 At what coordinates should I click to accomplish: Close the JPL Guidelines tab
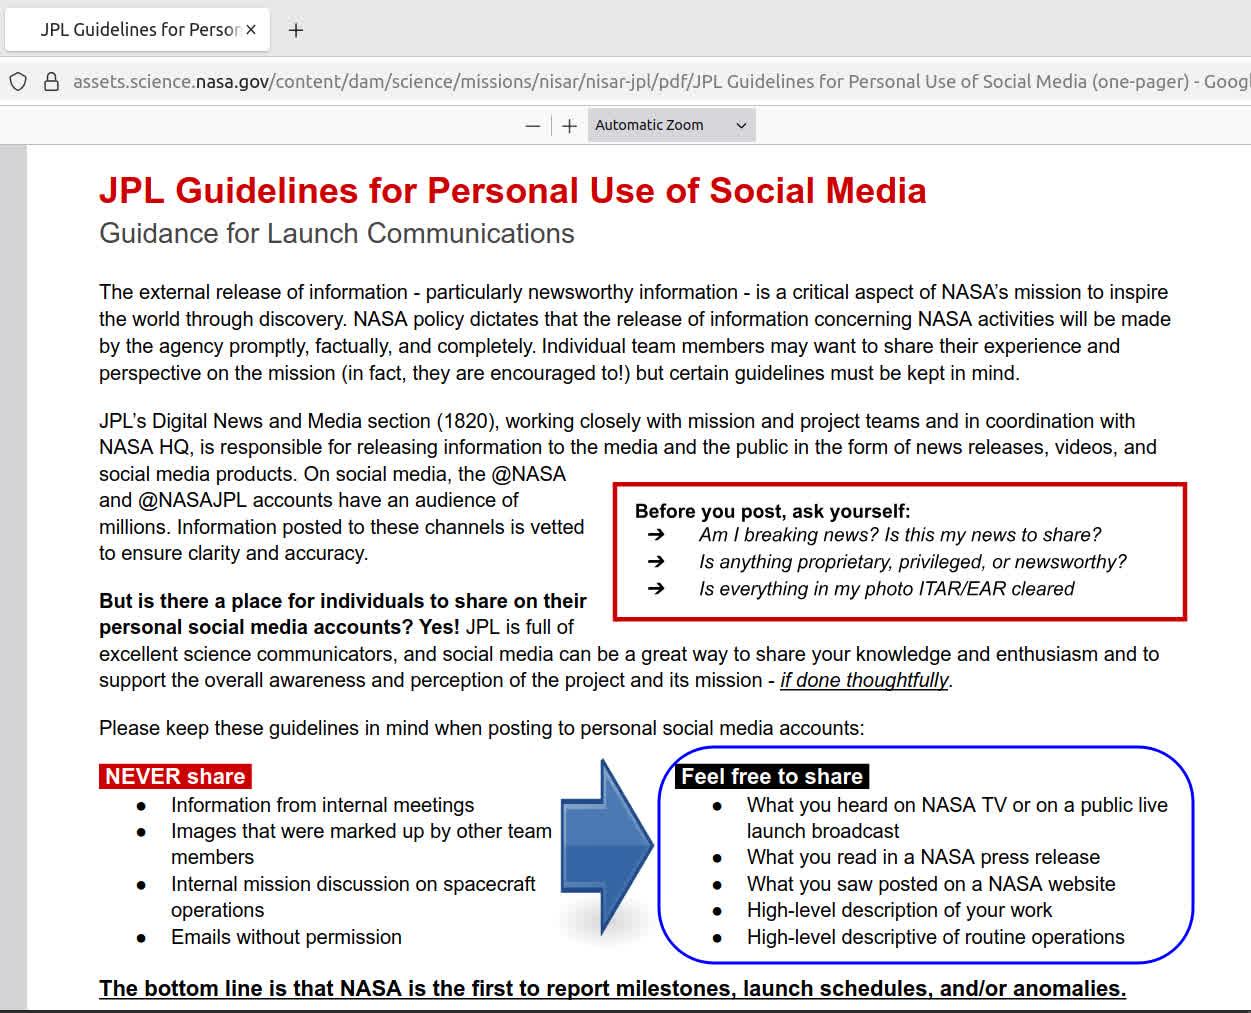(x=251, y=30)
